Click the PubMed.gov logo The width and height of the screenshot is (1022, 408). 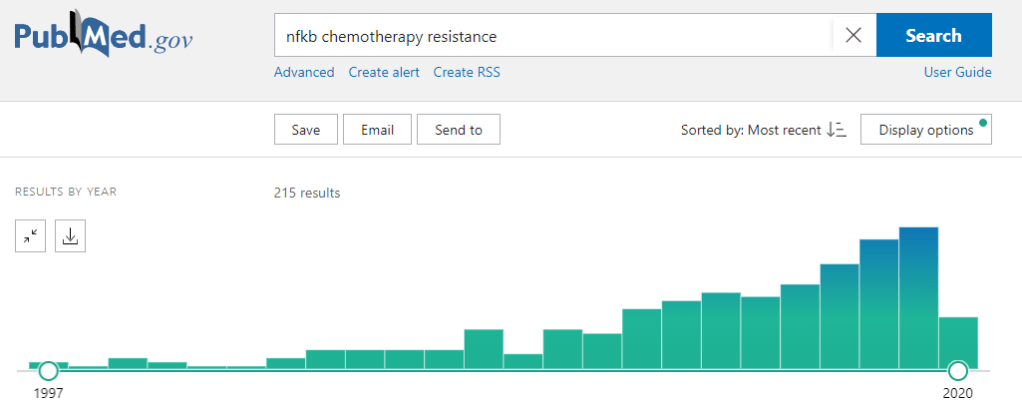pos(103,37)
